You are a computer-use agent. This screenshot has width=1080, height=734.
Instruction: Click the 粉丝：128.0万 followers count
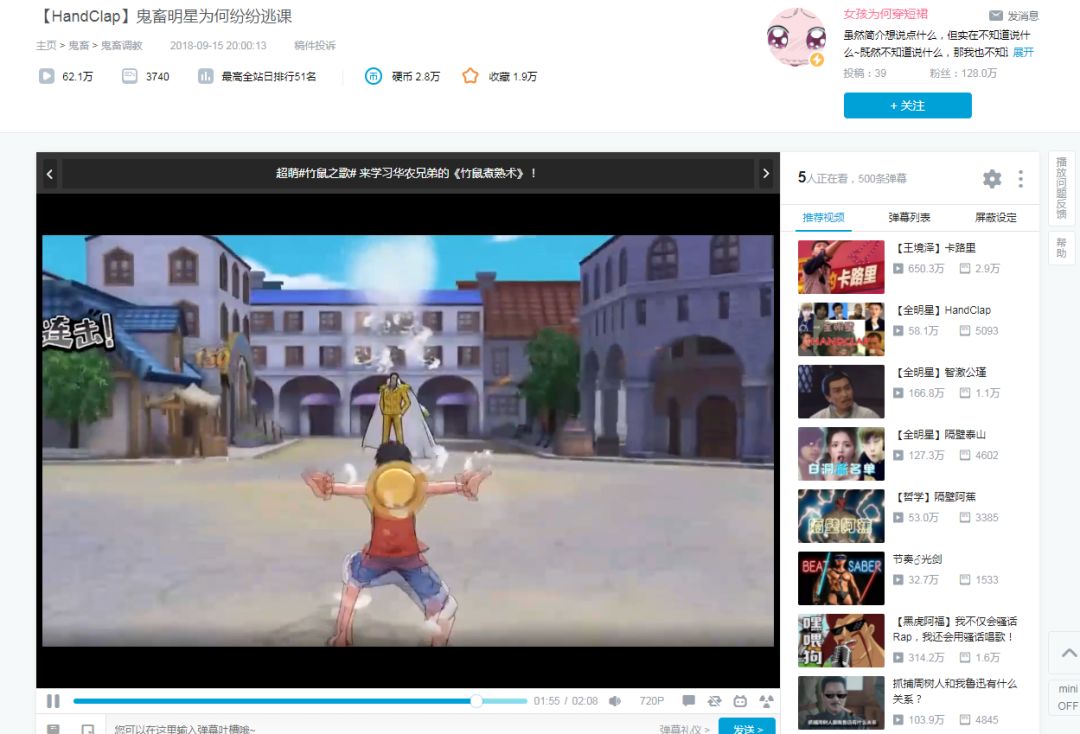[x=963, y=73]
